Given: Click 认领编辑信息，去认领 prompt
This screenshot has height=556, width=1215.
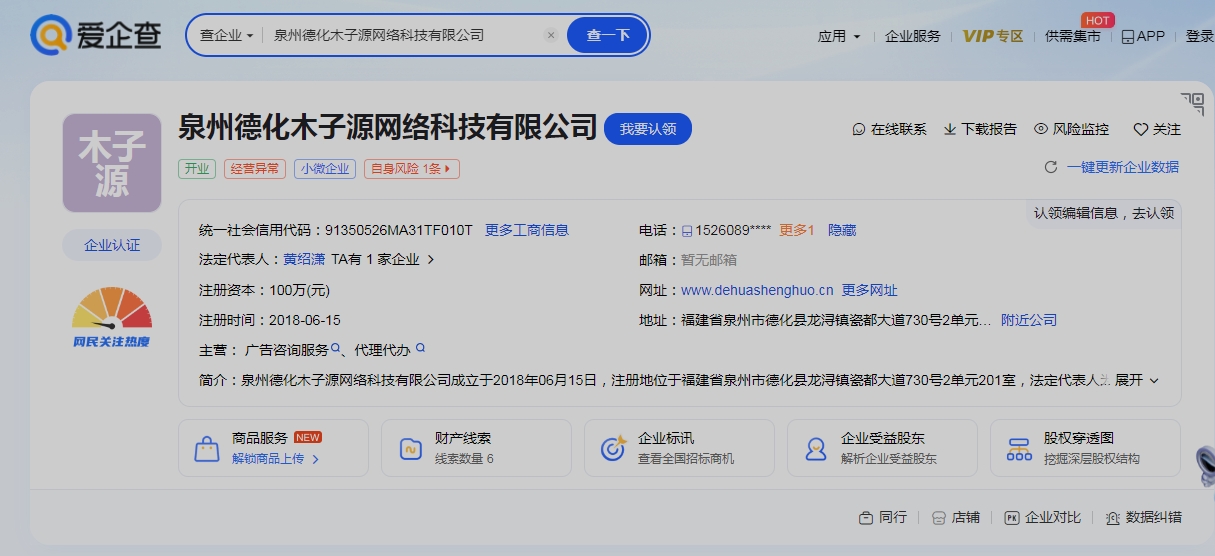Looking at the screenshot, I should [1104, 213].
